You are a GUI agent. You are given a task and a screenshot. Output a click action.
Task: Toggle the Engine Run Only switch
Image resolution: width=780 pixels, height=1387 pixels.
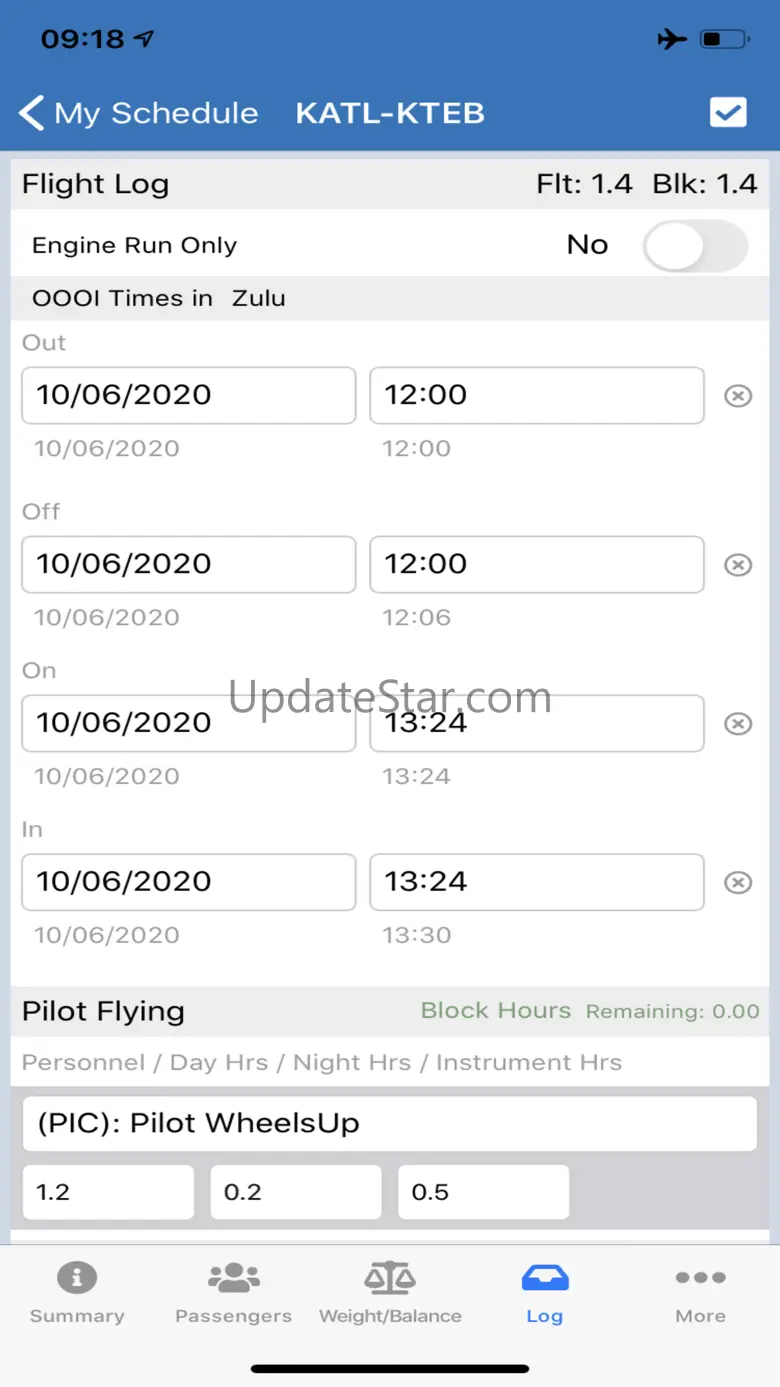click(x=695, y=246)
